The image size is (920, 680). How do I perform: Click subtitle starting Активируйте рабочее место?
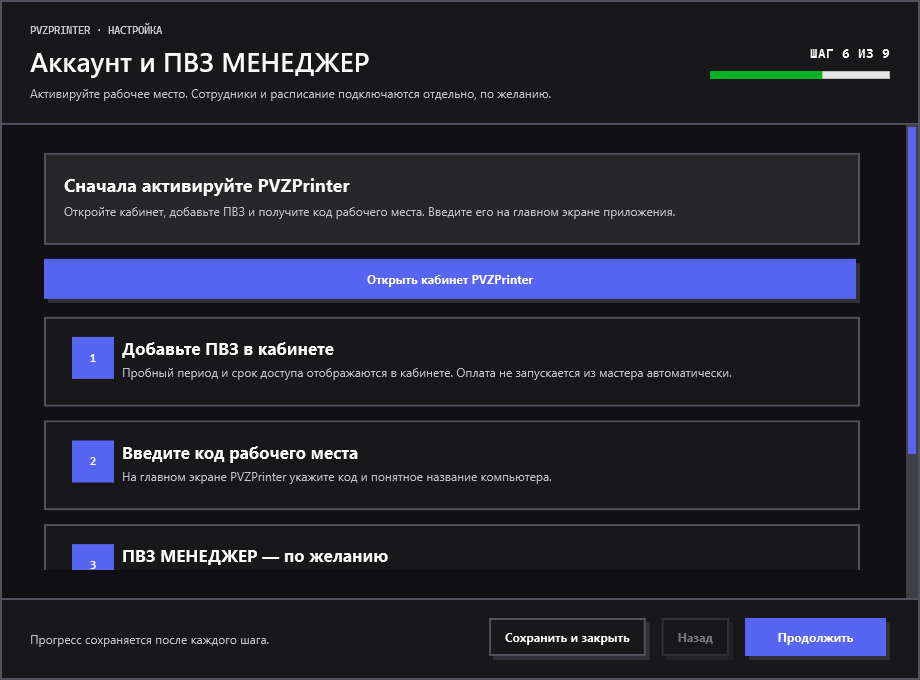click(x=290, y=94)
